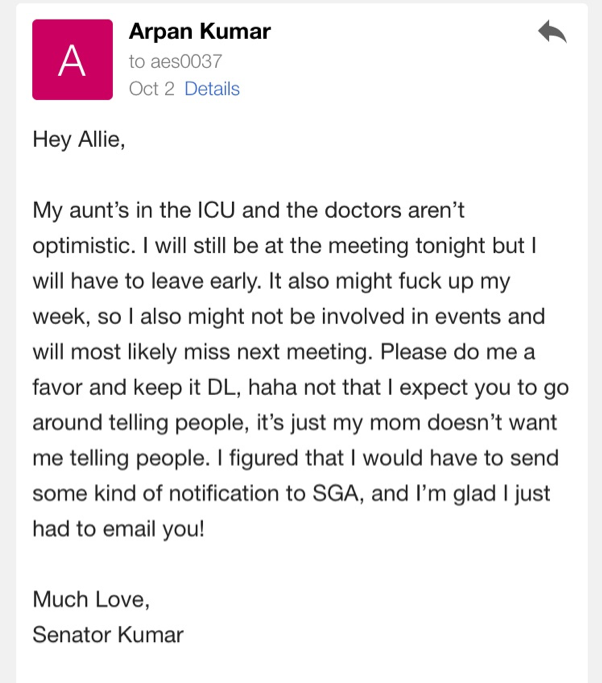Click the "Oct 2" message date
The height and width of the screenshot is (683, 602).
tap(152, 89)
